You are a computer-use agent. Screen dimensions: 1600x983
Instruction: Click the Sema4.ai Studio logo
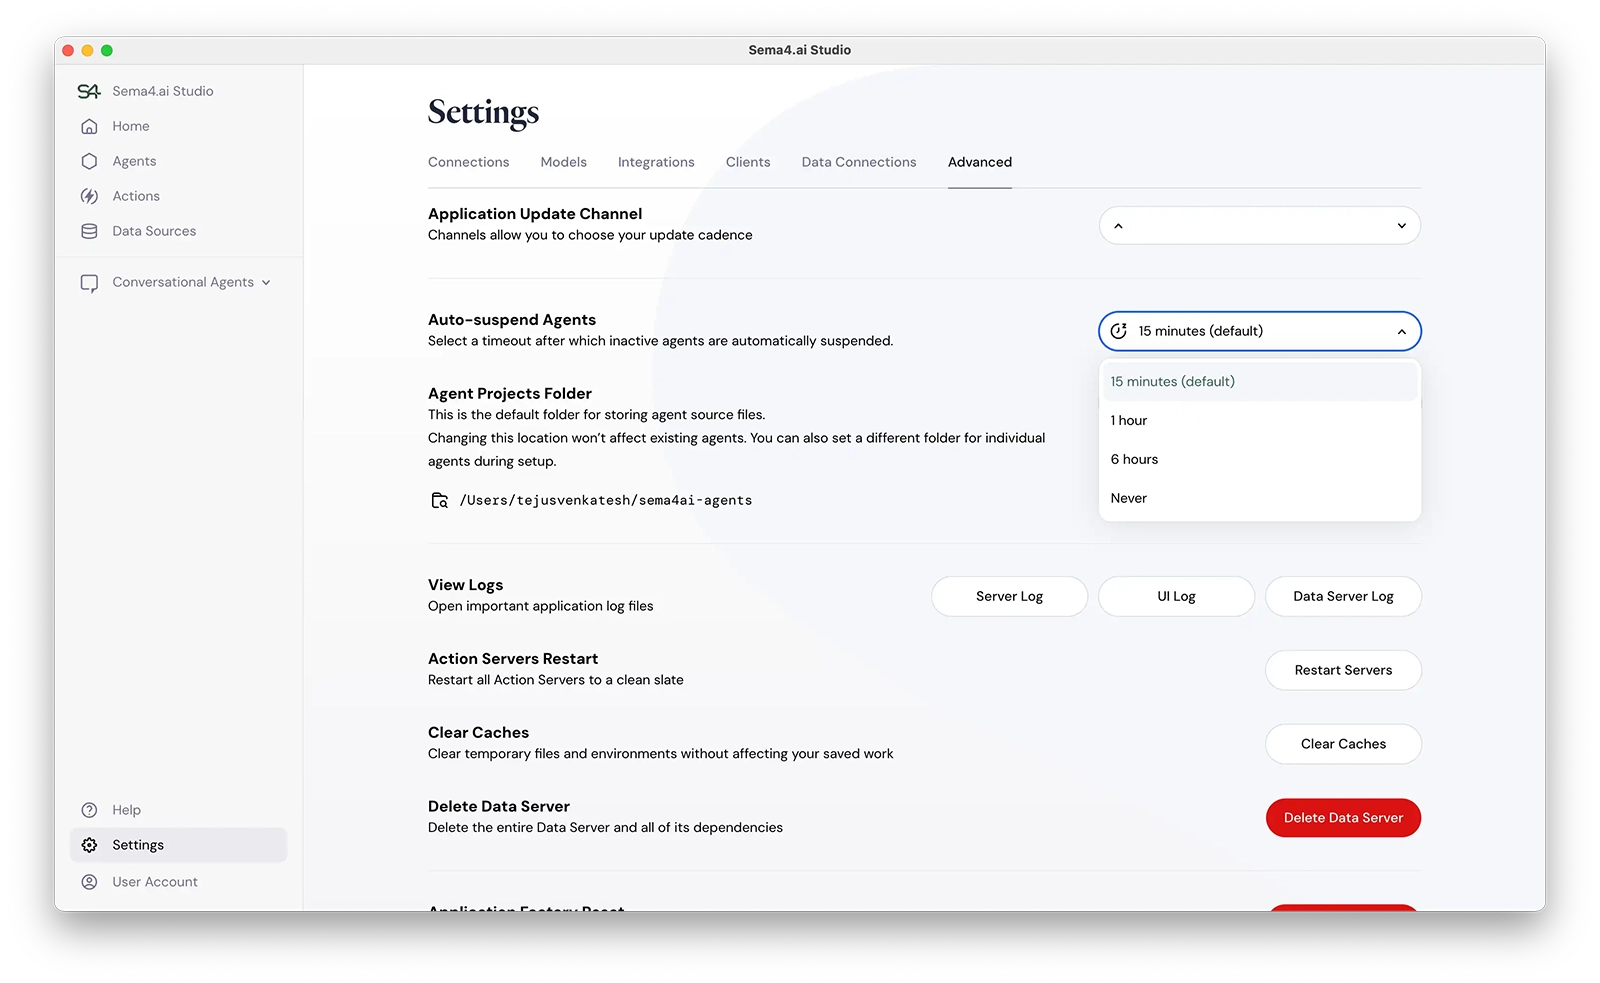(89, 90)
